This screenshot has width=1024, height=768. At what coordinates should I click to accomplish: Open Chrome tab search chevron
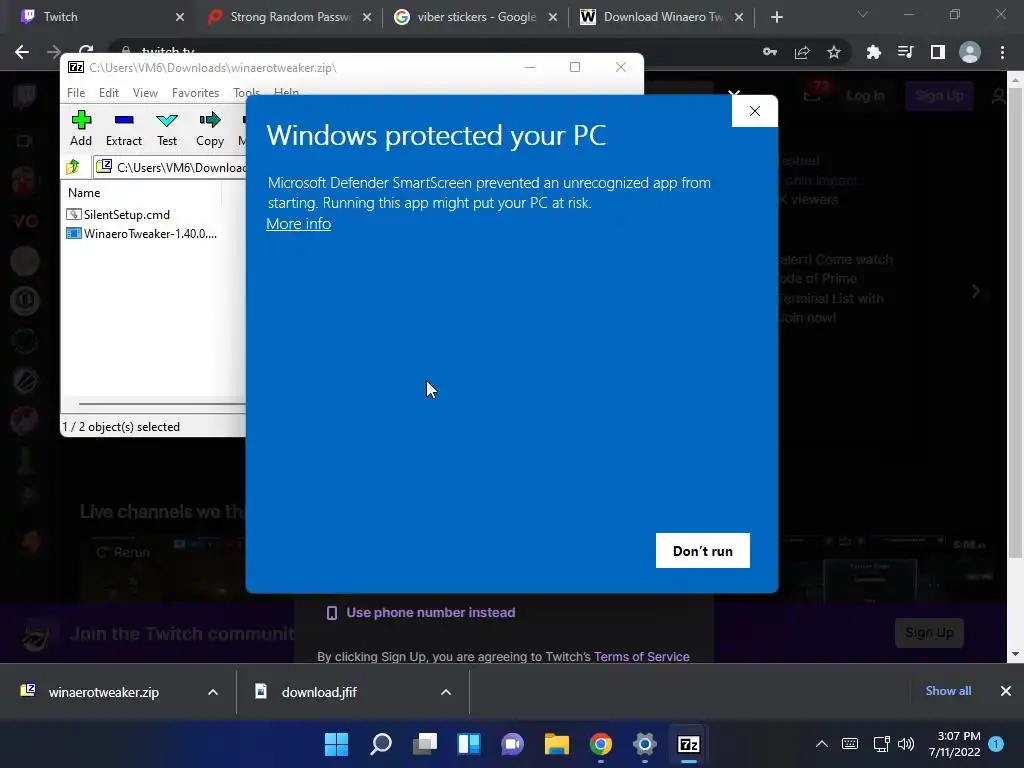pos(863,14)
